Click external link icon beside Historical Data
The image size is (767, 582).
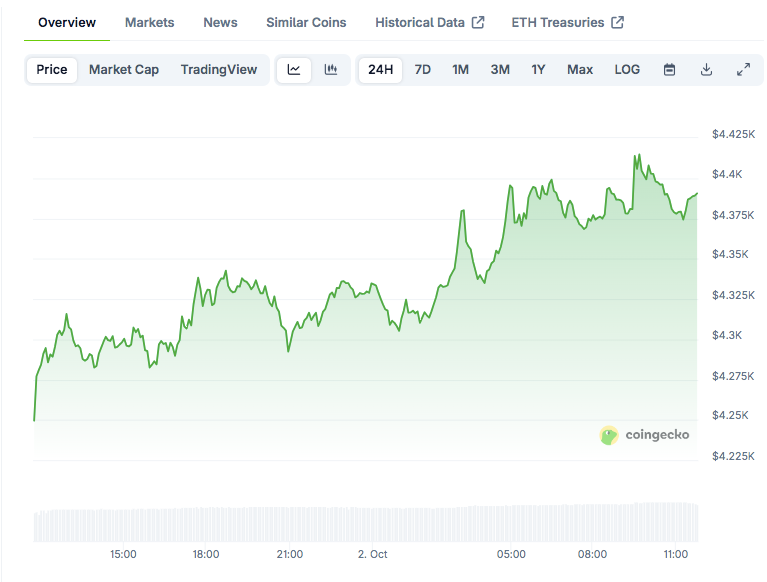(x=478, y=22)
